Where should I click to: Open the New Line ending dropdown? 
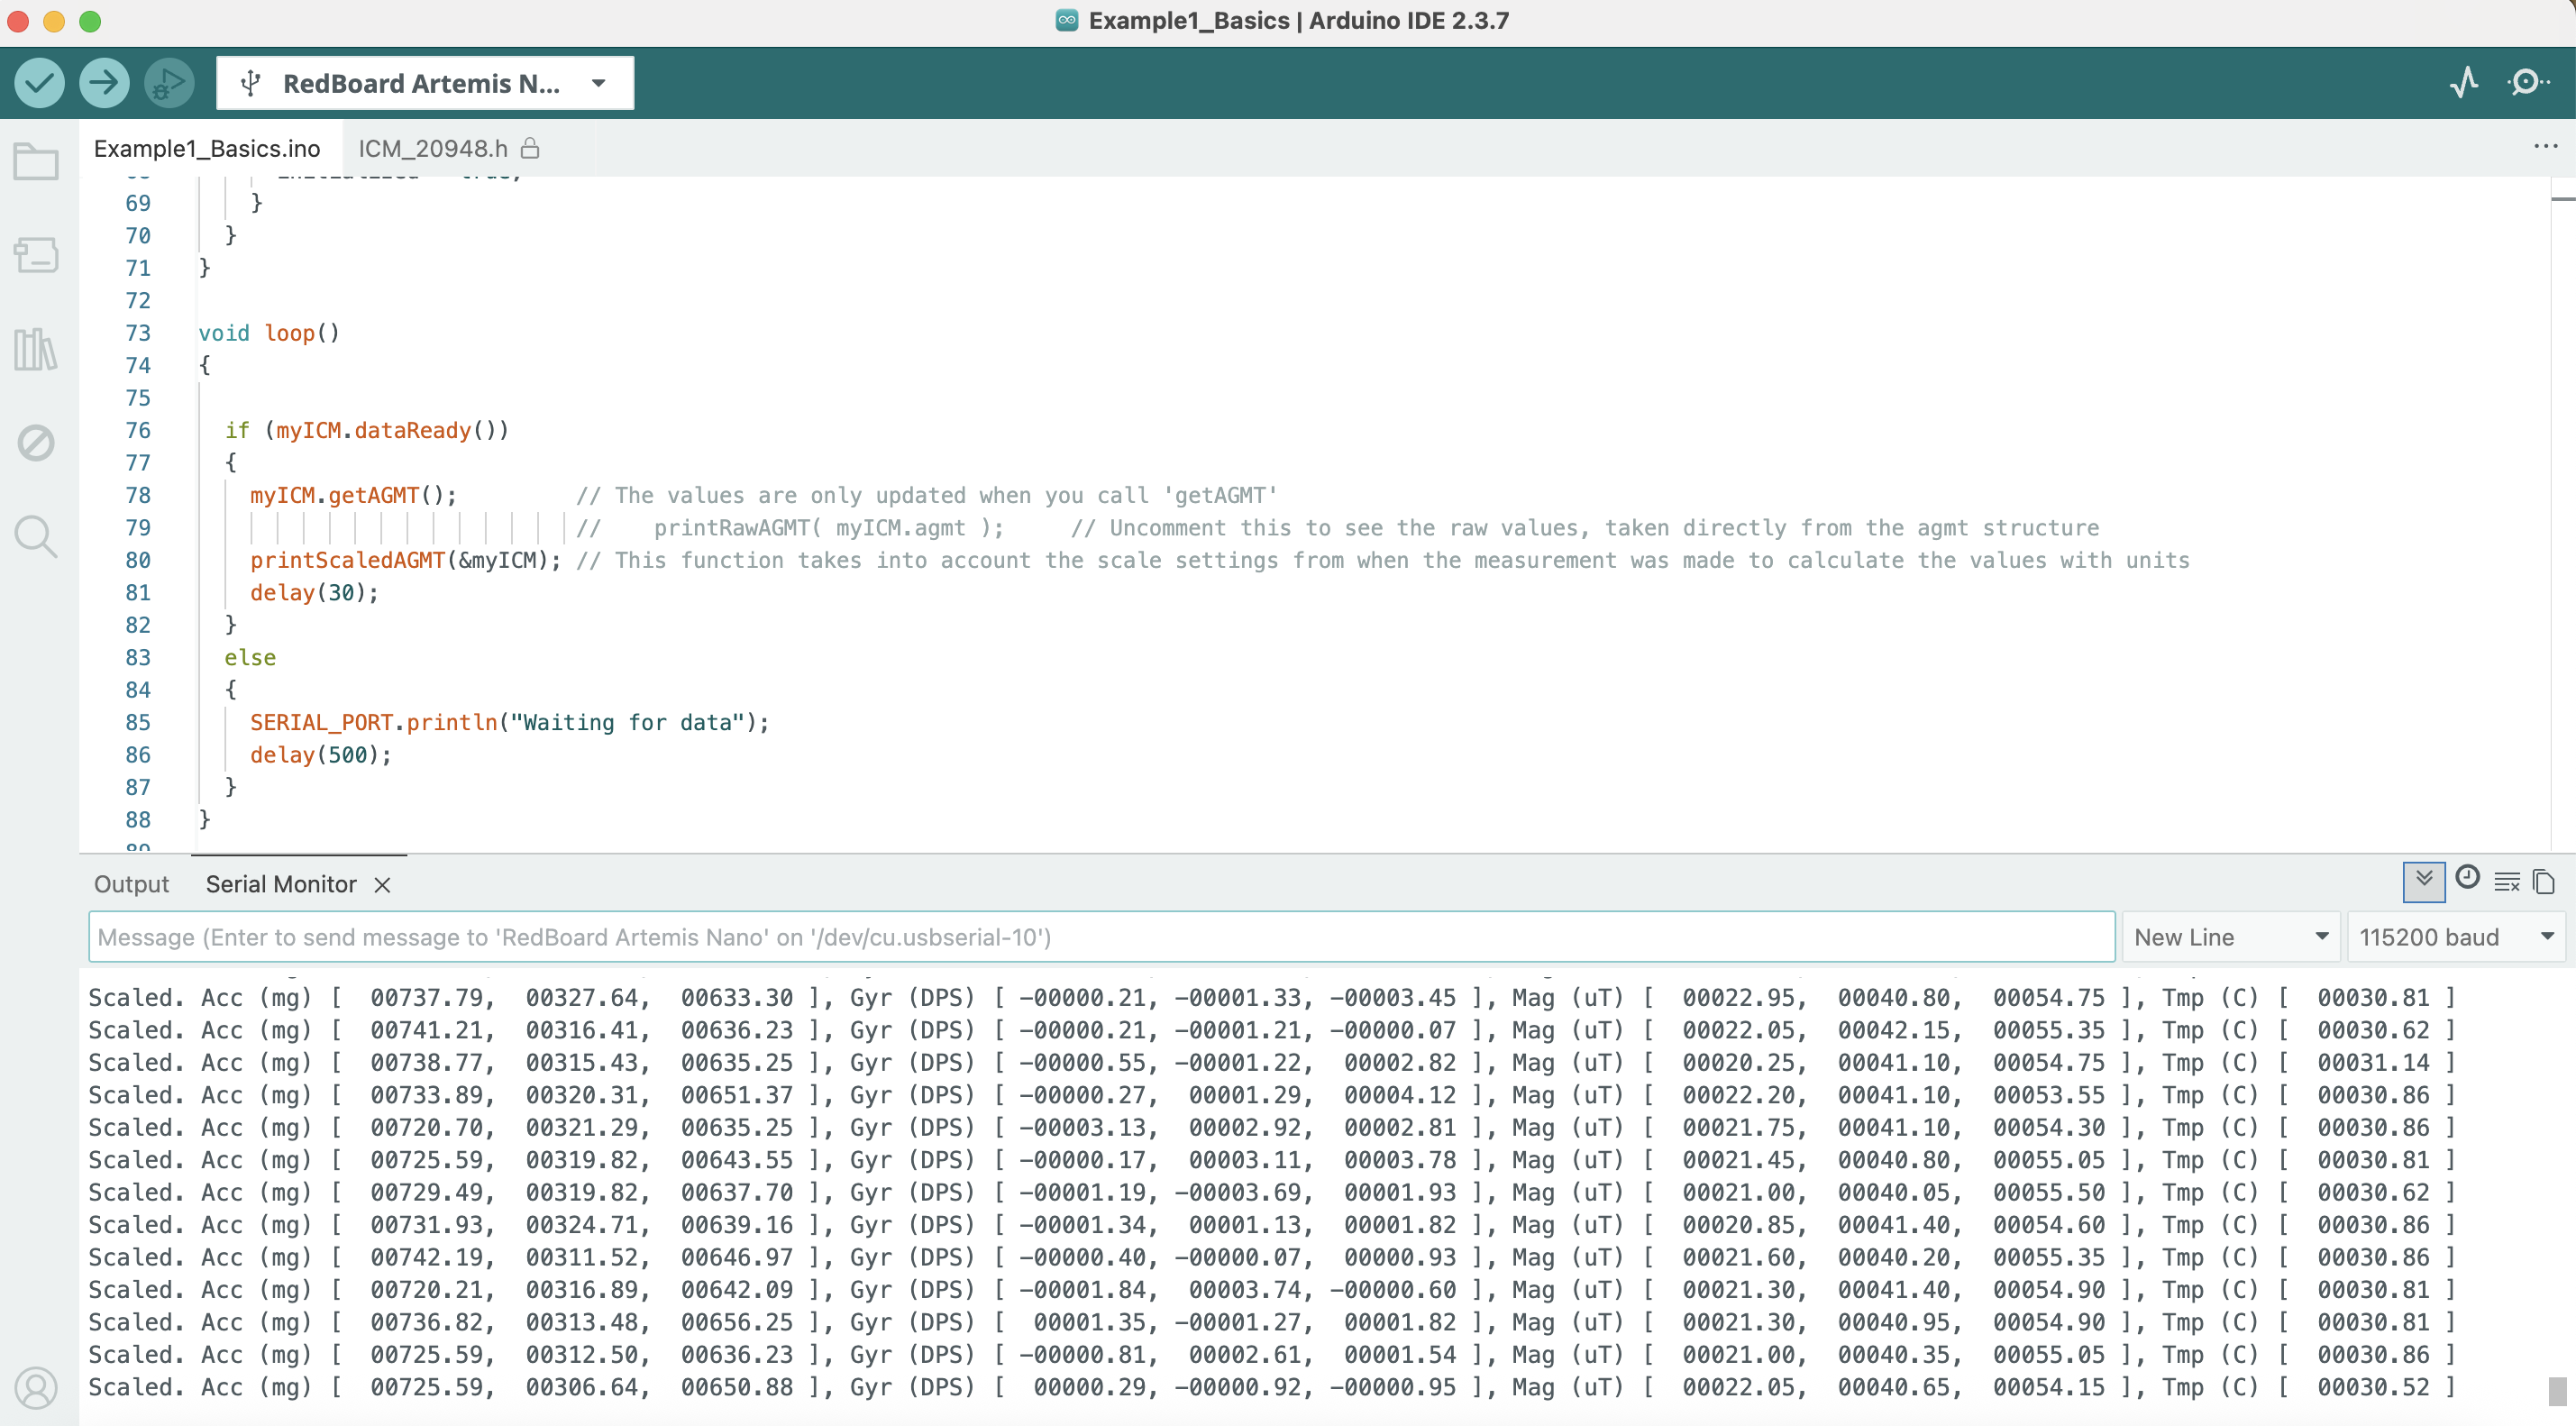(x=2230, y=937)
